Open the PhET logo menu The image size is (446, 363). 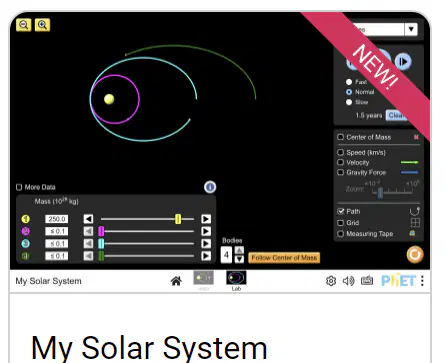click(398, 281)
